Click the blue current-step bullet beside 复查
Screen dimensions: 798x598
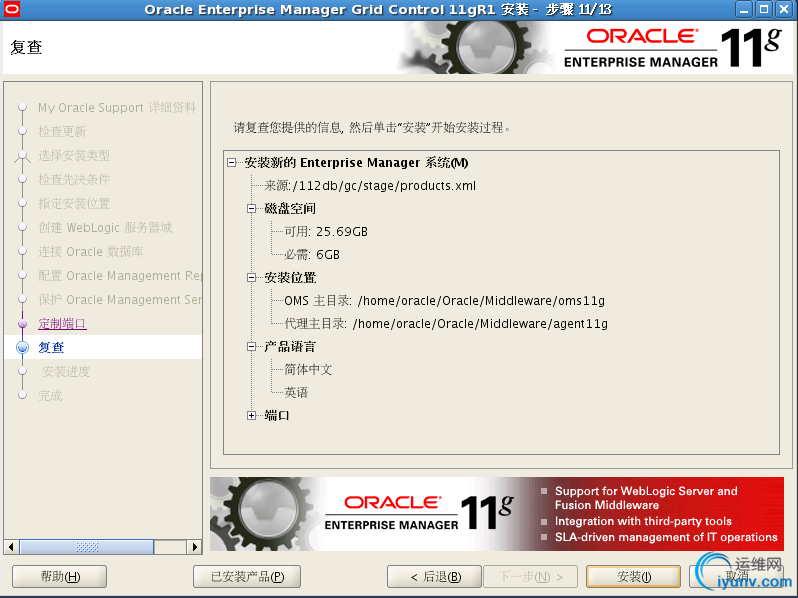point(22,348)
